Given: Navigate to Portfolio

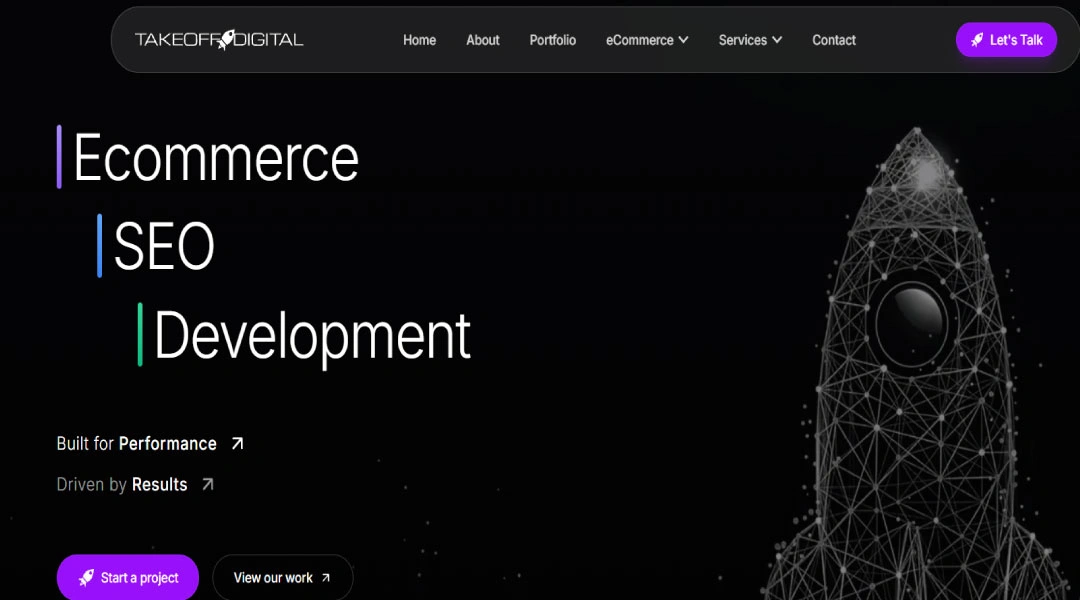Looking at the screenshot, I should [552, 40].
